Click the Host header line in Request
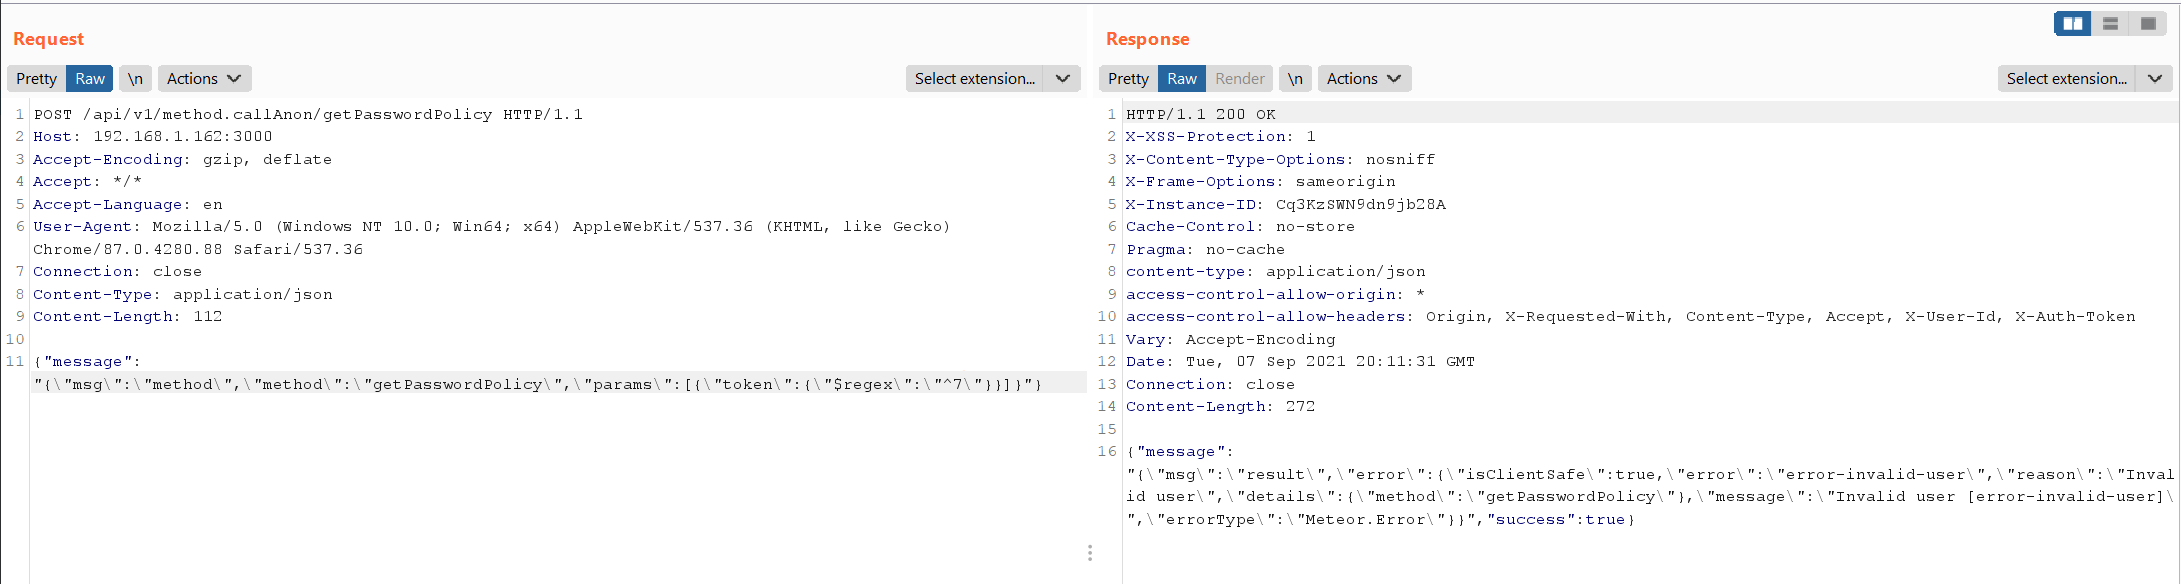Viewport: 2181px width, 584px height. [153, 136]
